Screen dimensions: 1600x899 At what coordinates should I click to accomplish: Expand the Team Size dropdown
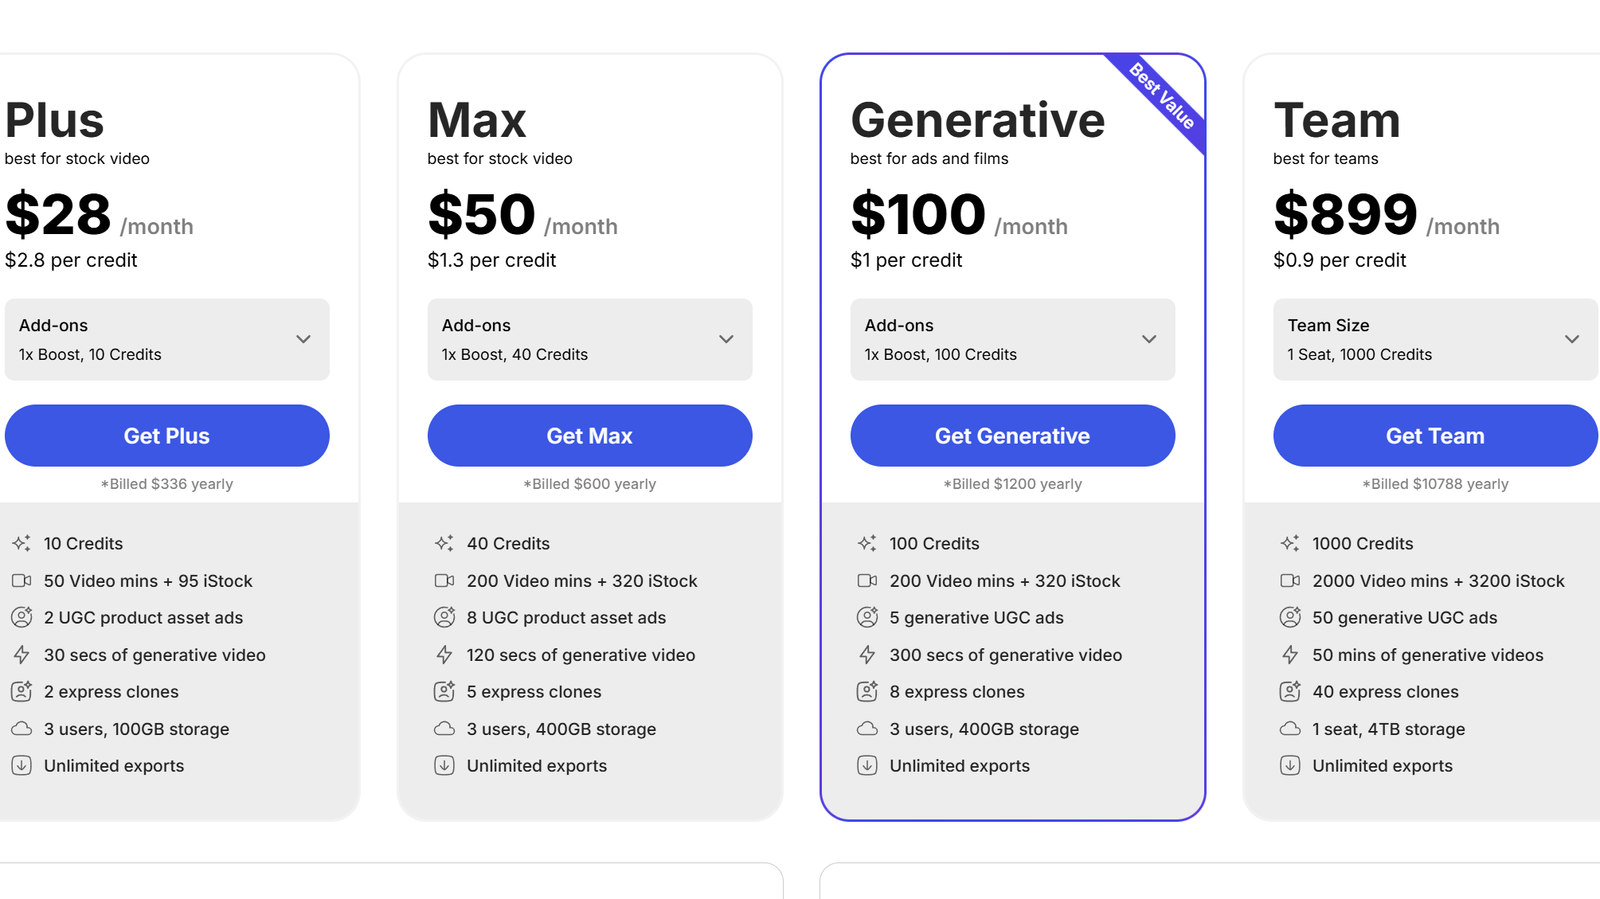click(1434, 339)
